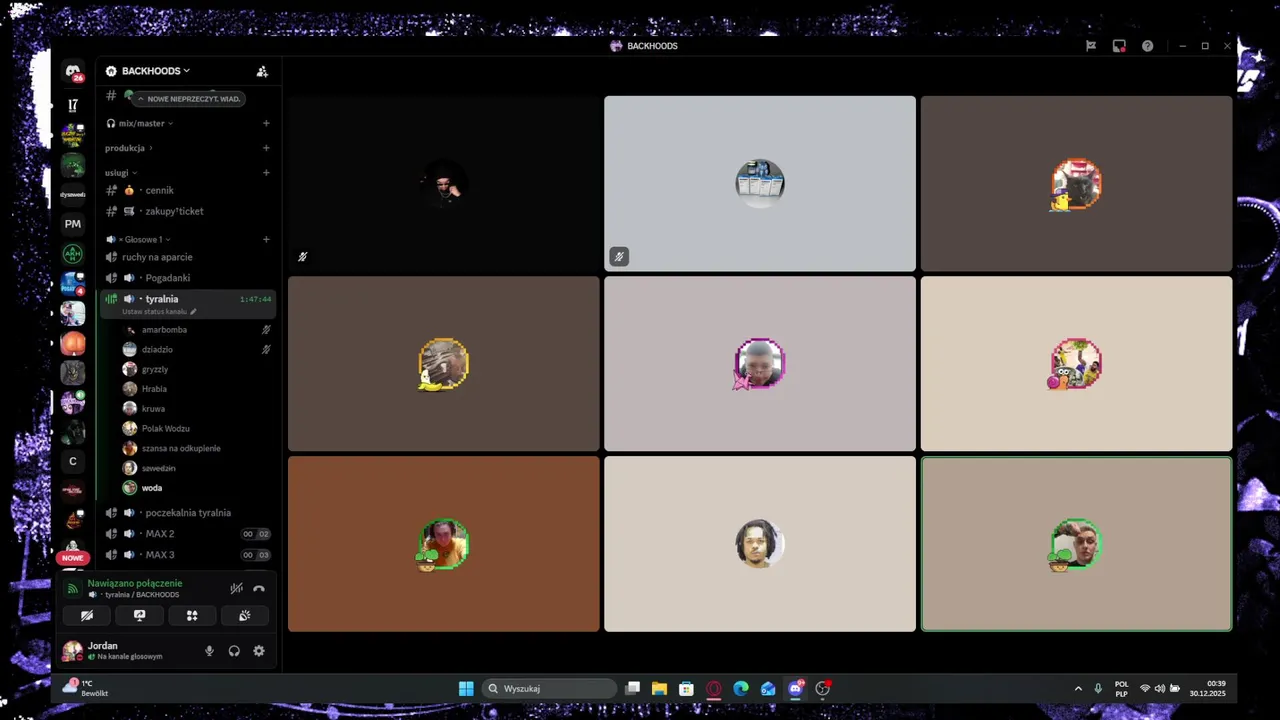Add channel to mix/master category
The height and width of the screenshot is (720, 1280).
(x=266, y=123)
